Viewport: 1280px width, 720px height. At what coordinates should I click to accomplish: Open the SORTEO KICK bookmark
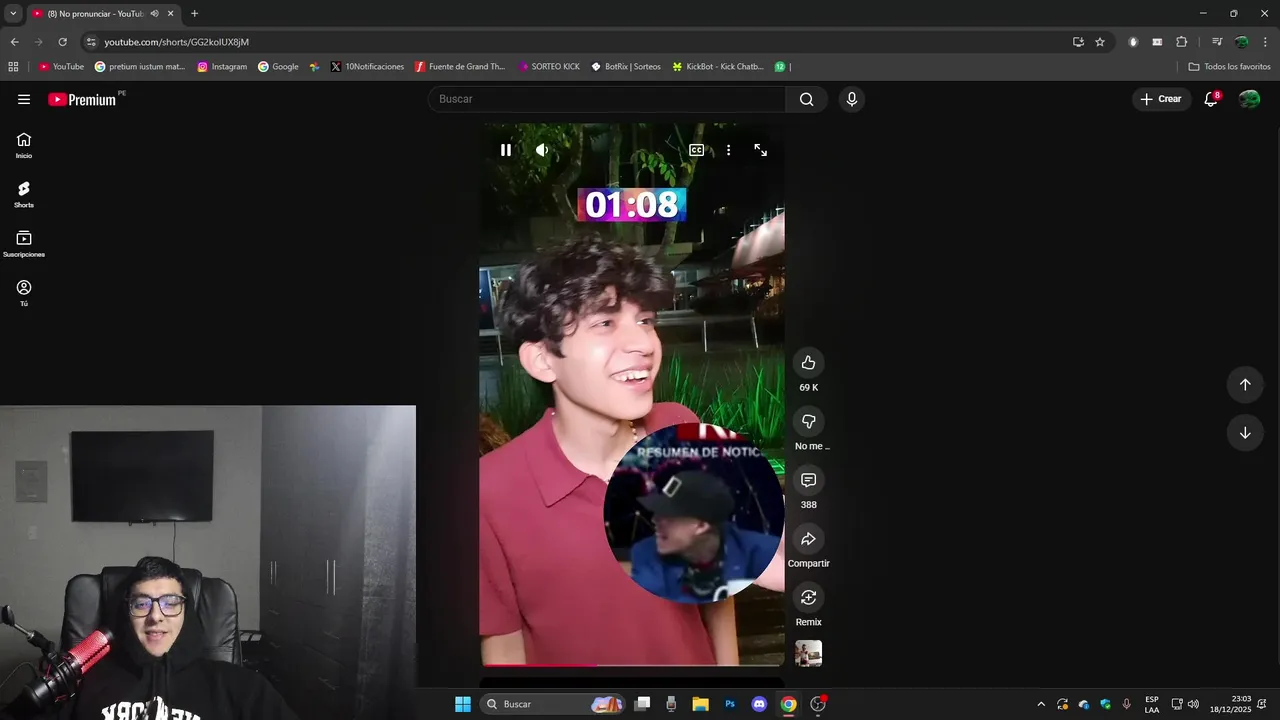(548, 67)
